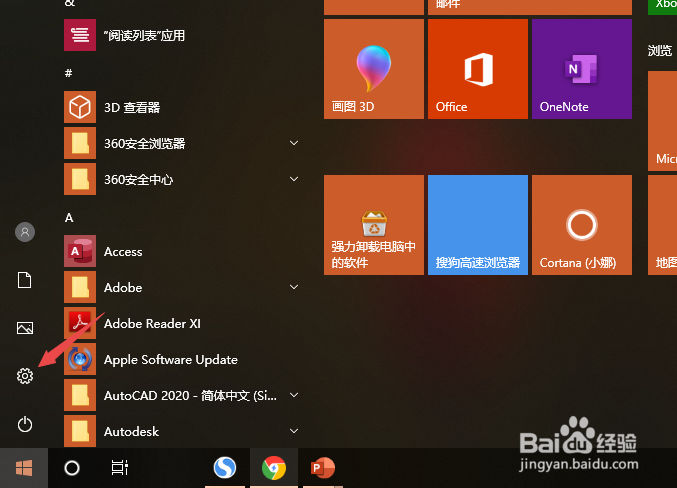Image resolution: width=677 pixels, height=488 pixels.
Task: Open Adobe Reader XI
Action: tap(181, 323)
